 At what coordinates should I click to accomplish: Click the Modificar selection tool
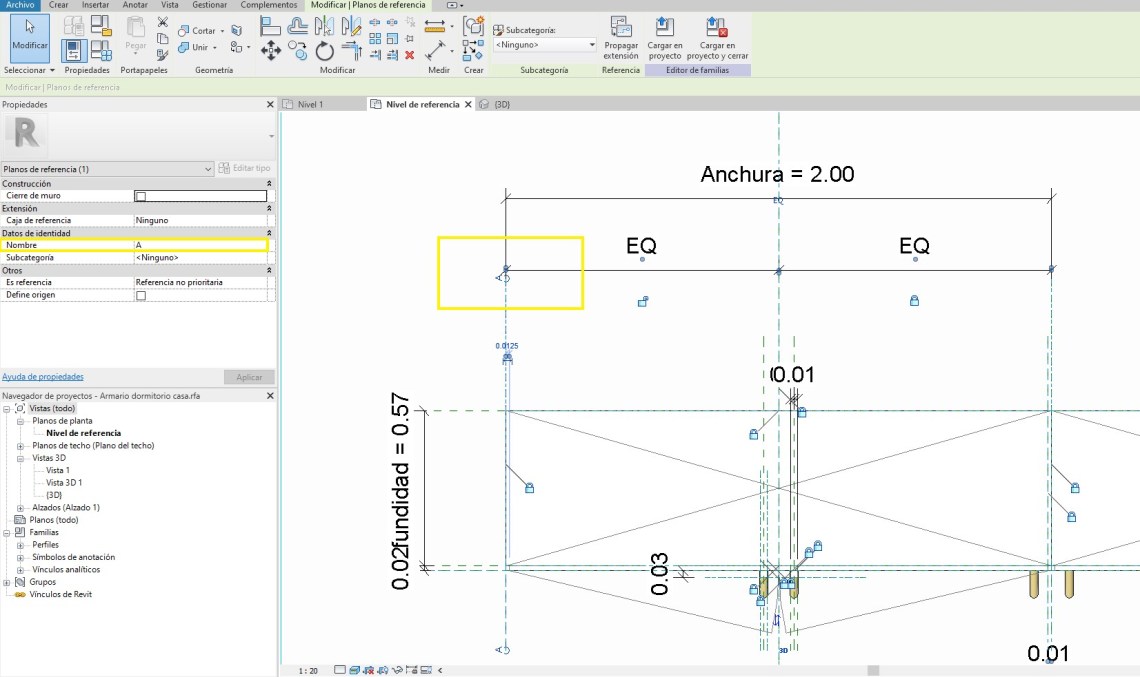pyautogui.click(x=30, y=36)
